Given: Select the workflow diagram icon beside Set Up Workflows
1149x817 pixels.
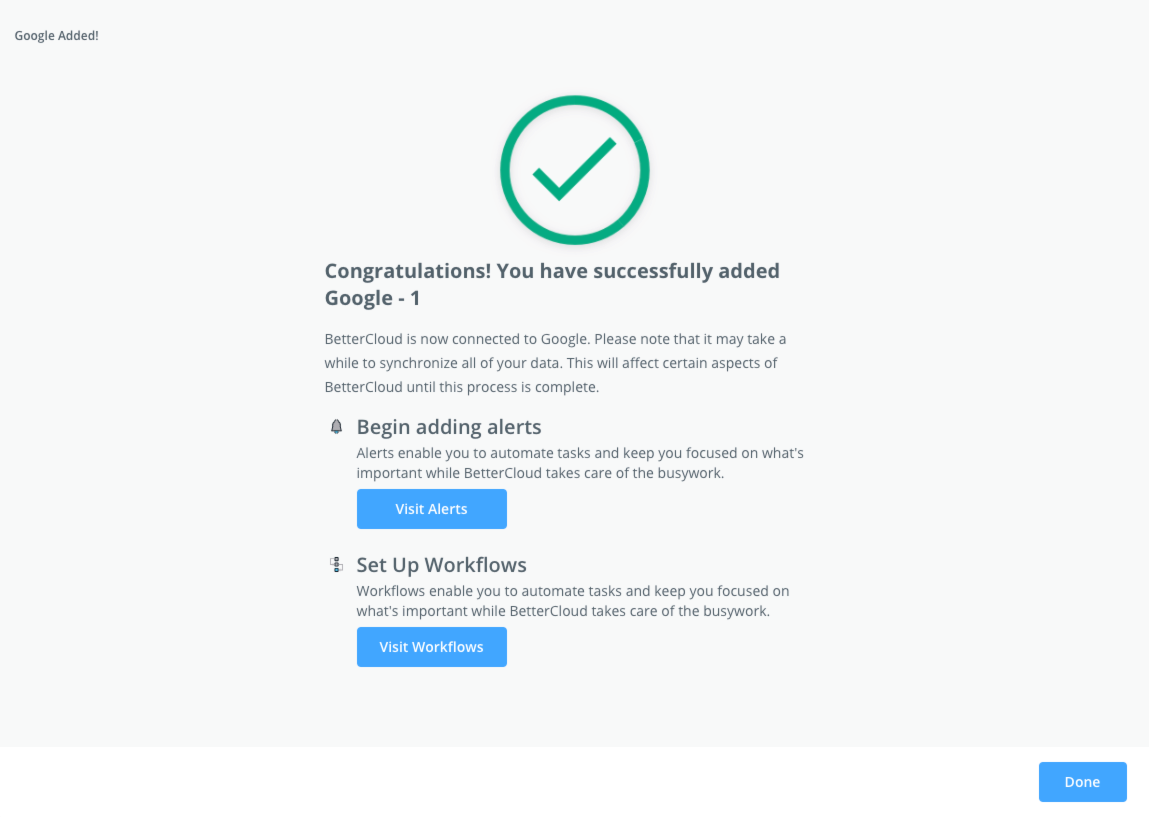Looking at the screenshot, I should (x=336, y=564).
